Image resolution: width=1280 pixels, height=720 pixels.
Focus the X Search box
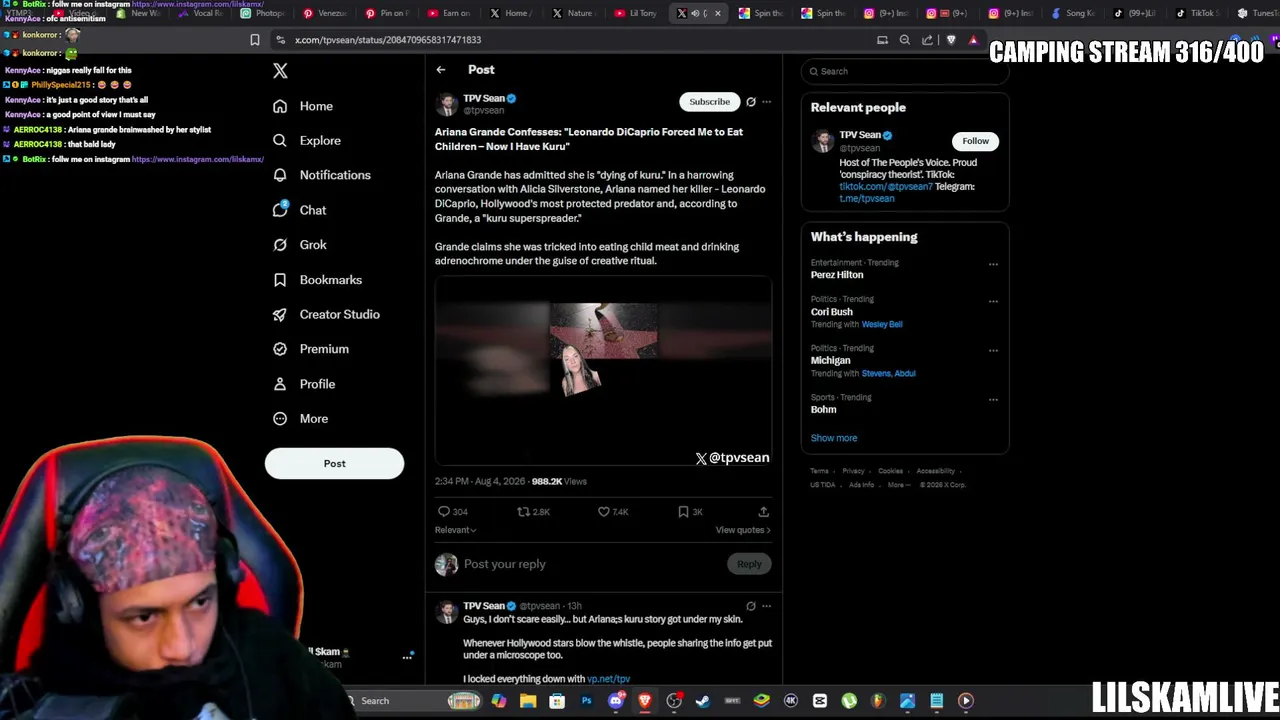pos(903,71)
